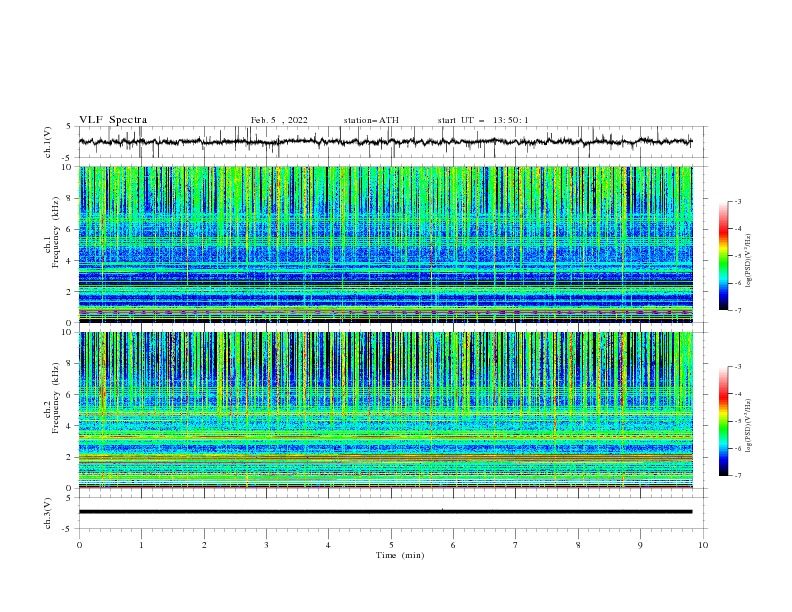Click the ch.1 voltage waveform trace

[385, 142]
